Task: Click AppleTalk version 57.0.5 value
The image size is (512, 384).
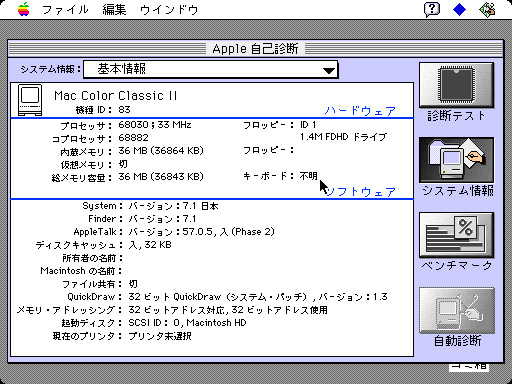Action: [x=201, y=232]
